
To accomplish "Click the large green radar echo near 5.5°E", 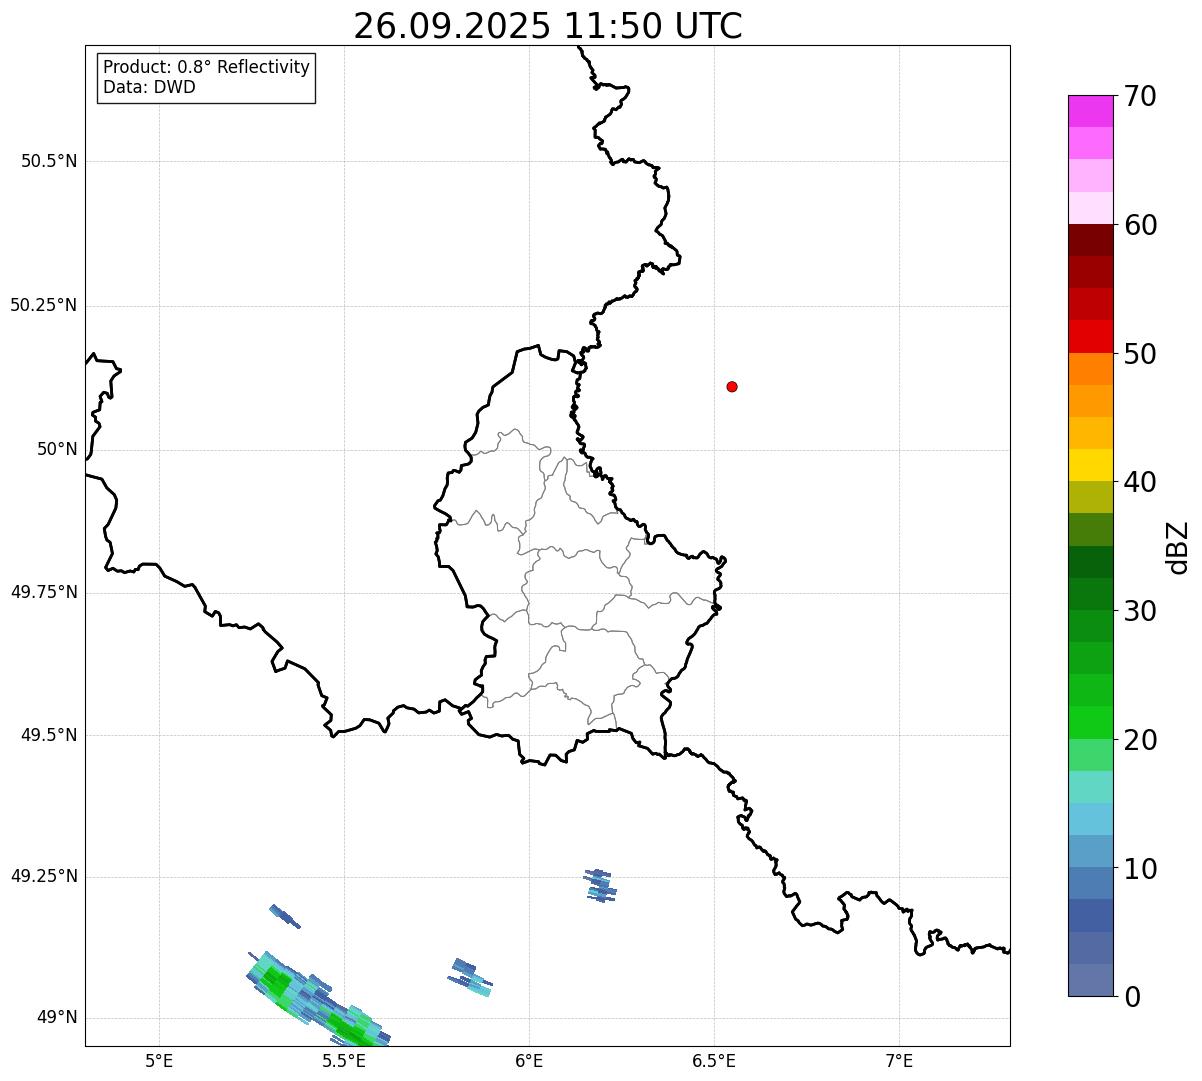I will pyautogui.click(x=318, y=1000).
